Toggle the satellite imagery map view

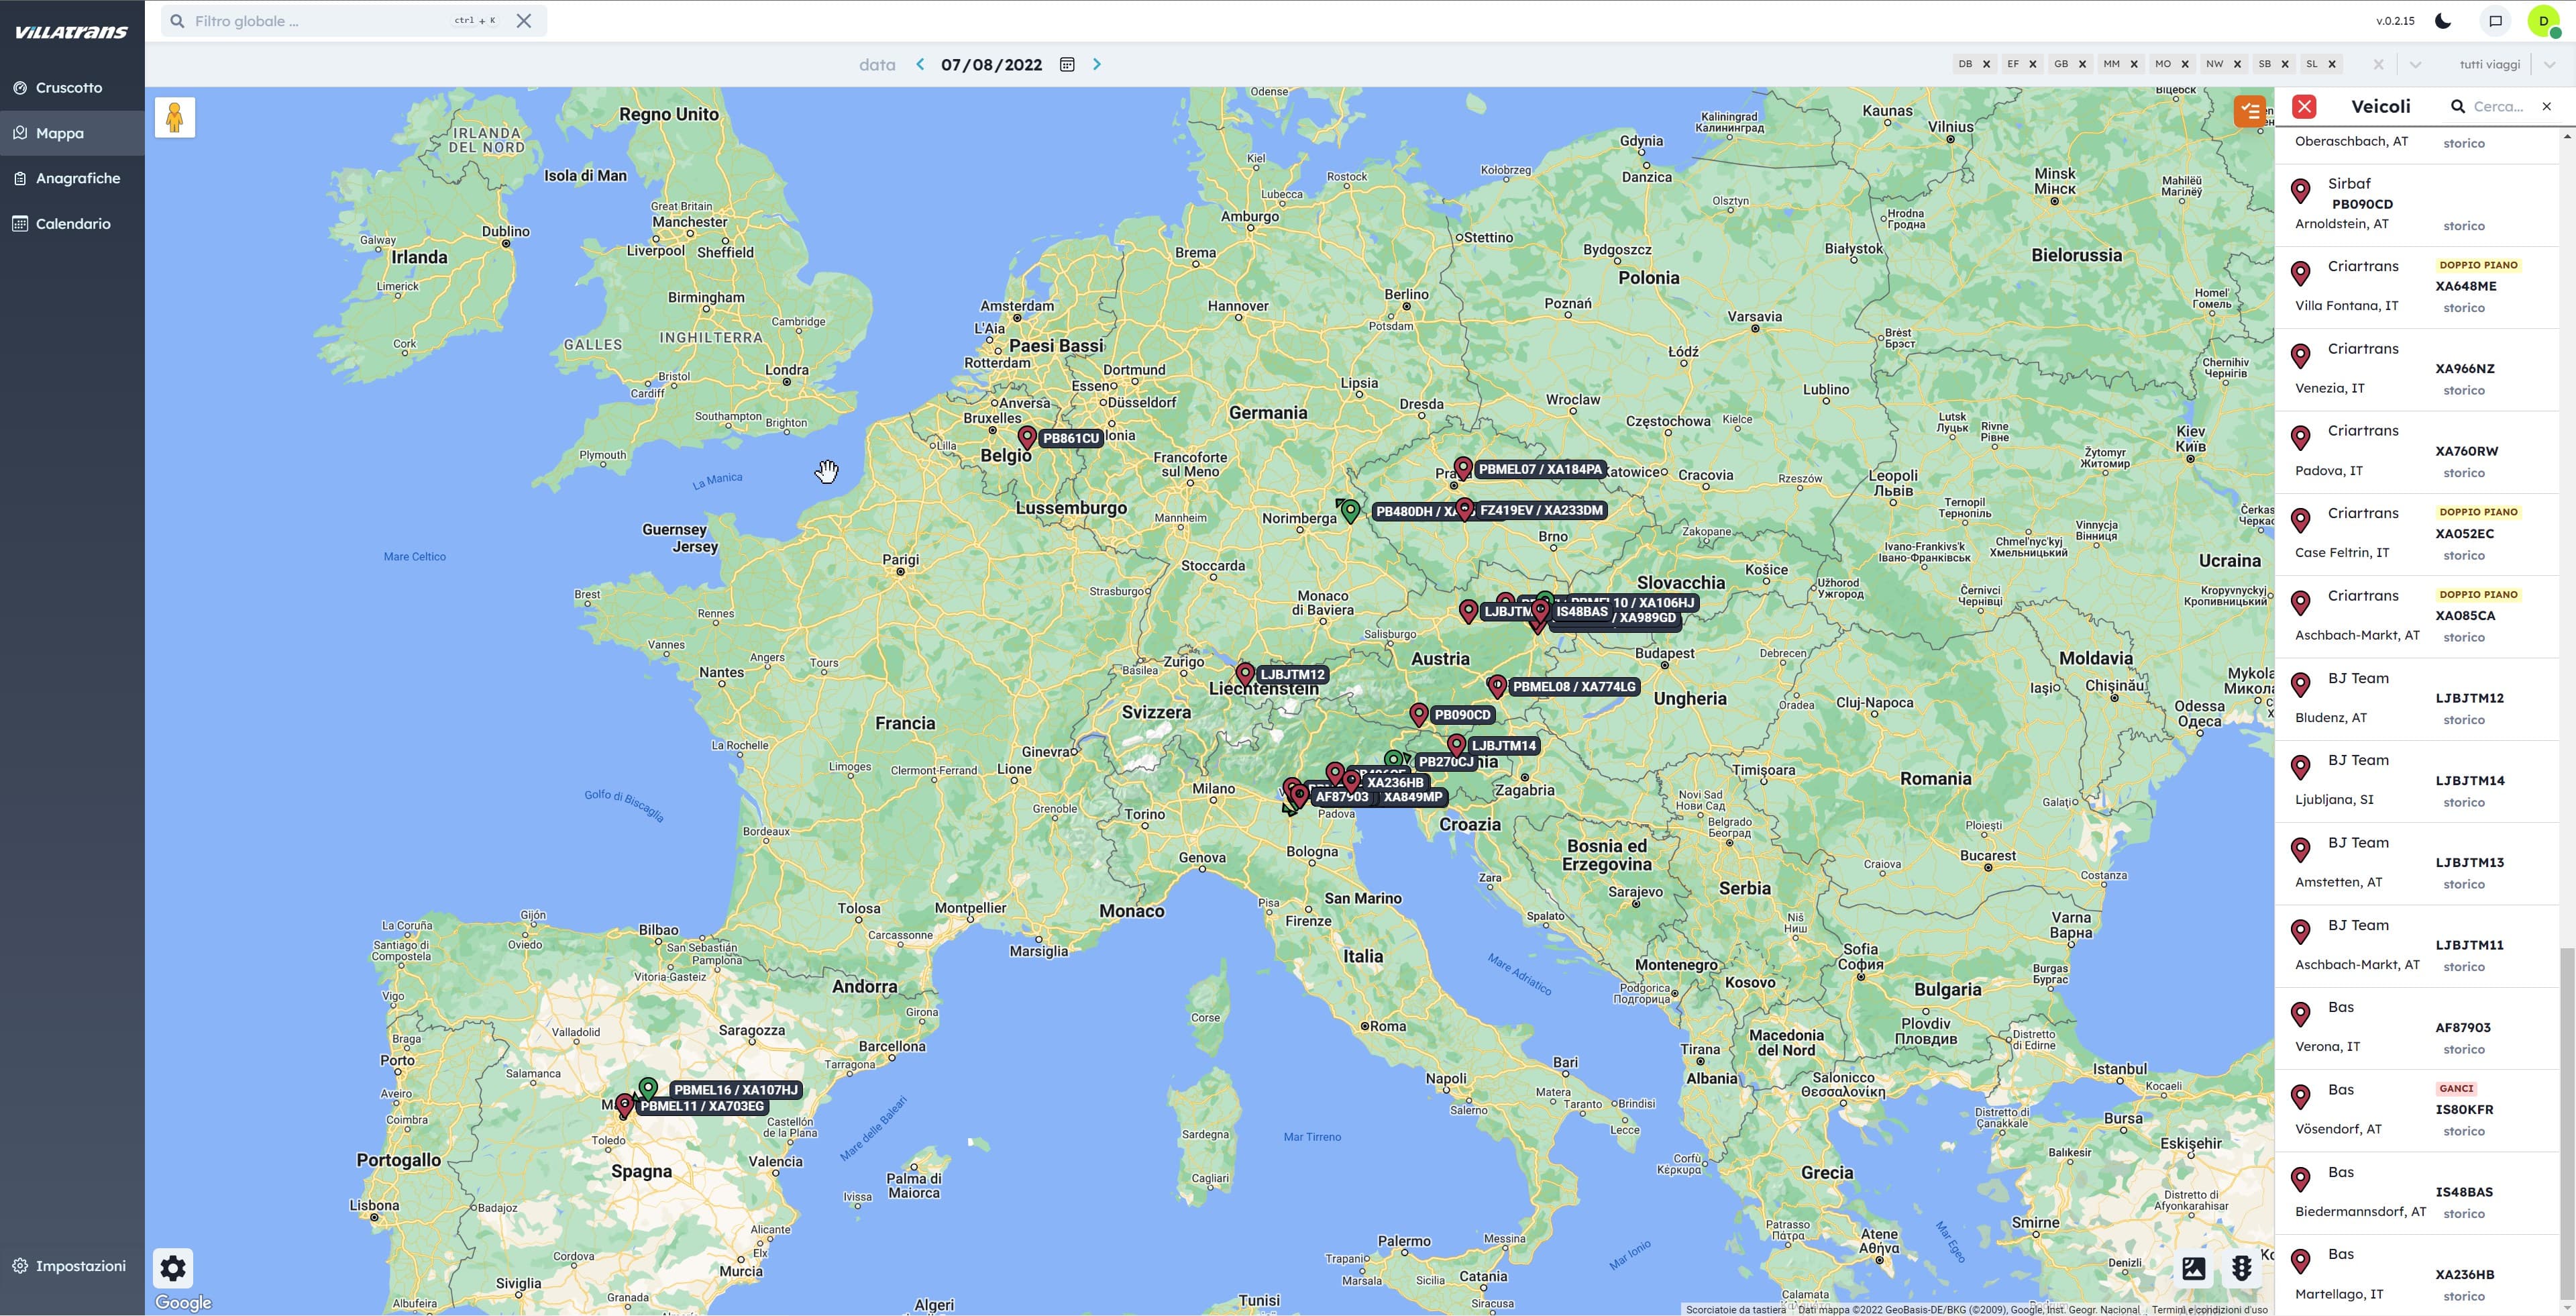pos(2194,1269)
